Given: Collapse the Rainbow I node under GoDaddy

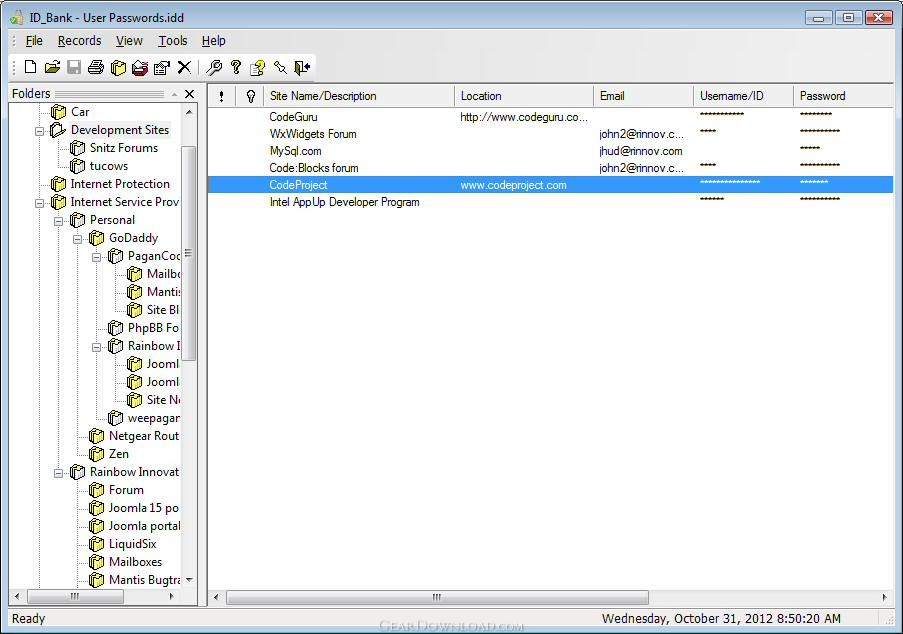Looking at the screenshot, I should pyautogui.click(x=96, y=347).
